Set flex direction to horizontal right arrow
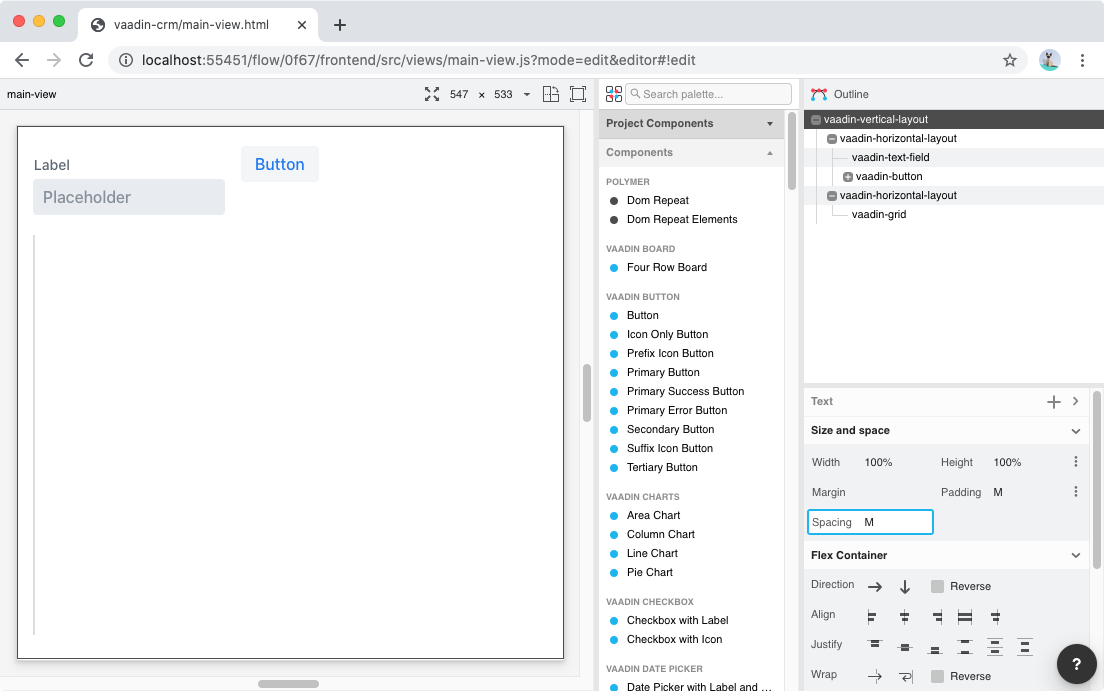 [874, 587]
